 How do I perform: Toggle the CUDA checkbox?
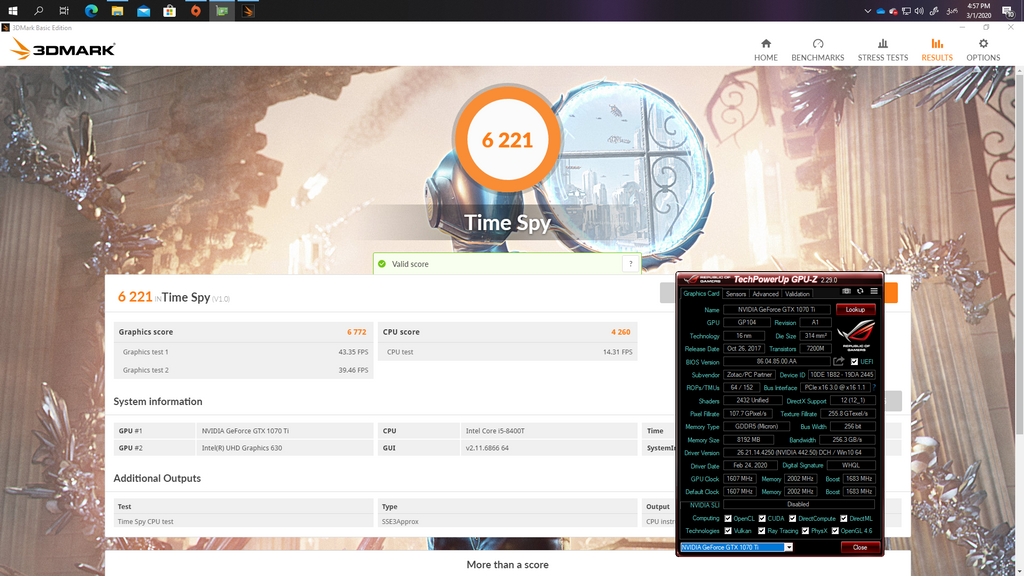(762, 519)
